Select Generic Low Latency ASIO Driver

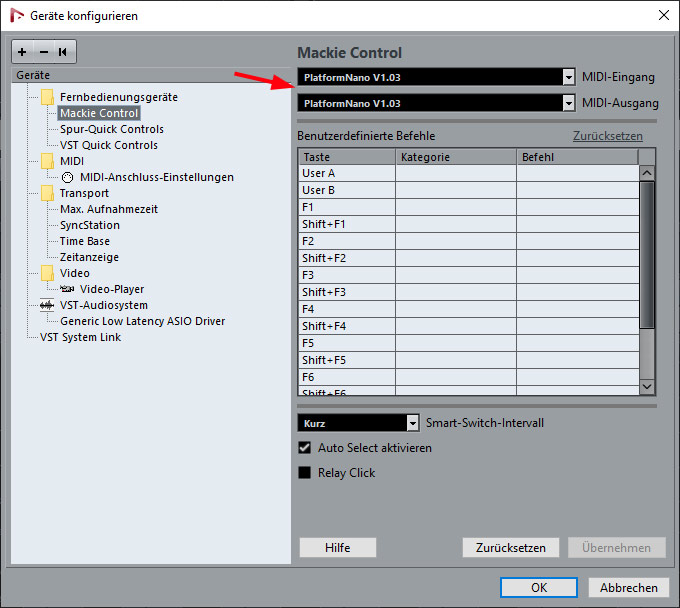(142, 321)
